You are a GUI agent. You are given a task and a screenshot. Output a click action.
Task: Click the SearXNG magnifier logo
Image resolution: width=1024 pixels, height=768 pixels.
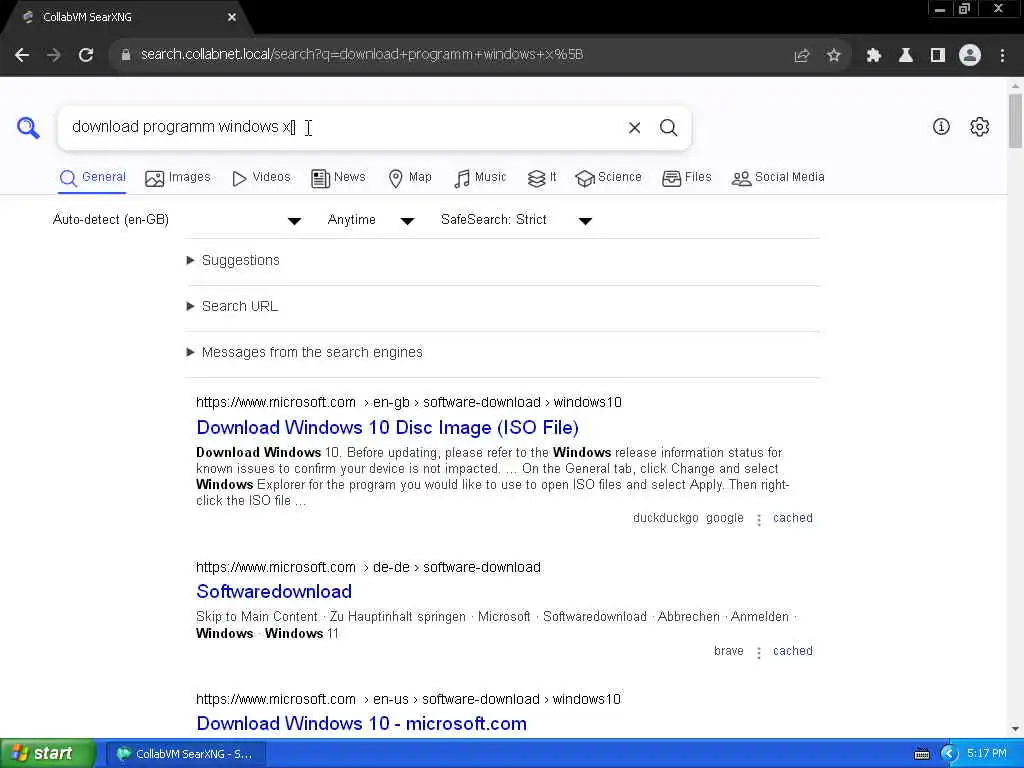28,127
